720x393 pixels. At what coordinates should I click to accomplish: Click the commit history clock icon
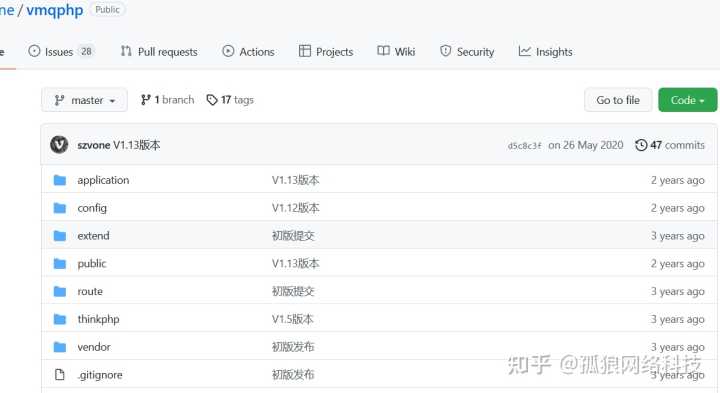tap(641, 145)
